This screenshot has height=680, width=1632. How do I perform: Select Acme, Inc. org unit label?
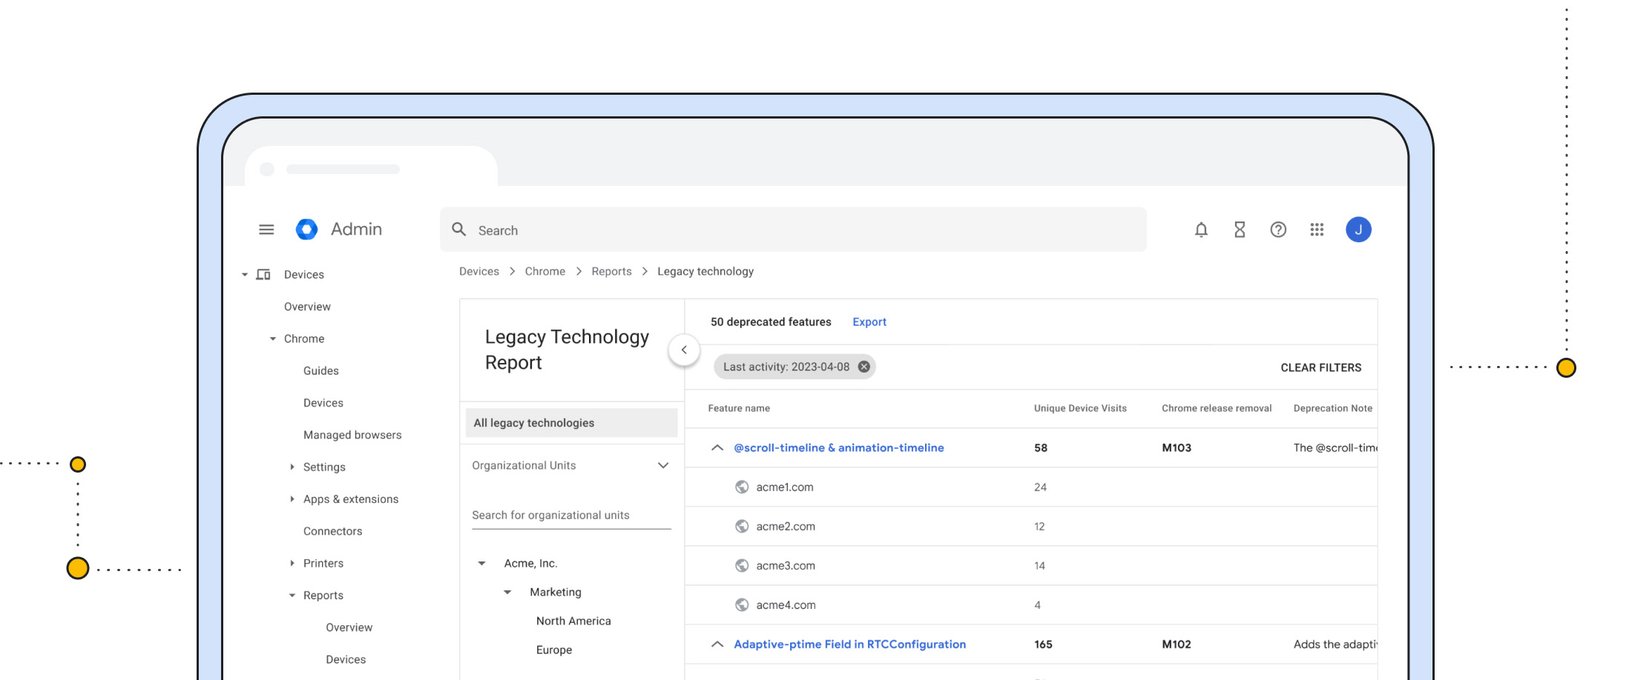[531, 564]
